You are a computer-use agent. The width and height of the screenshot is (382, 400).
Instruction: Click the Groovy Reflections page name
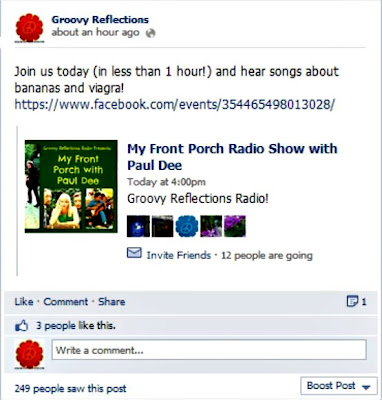(100, 20)
